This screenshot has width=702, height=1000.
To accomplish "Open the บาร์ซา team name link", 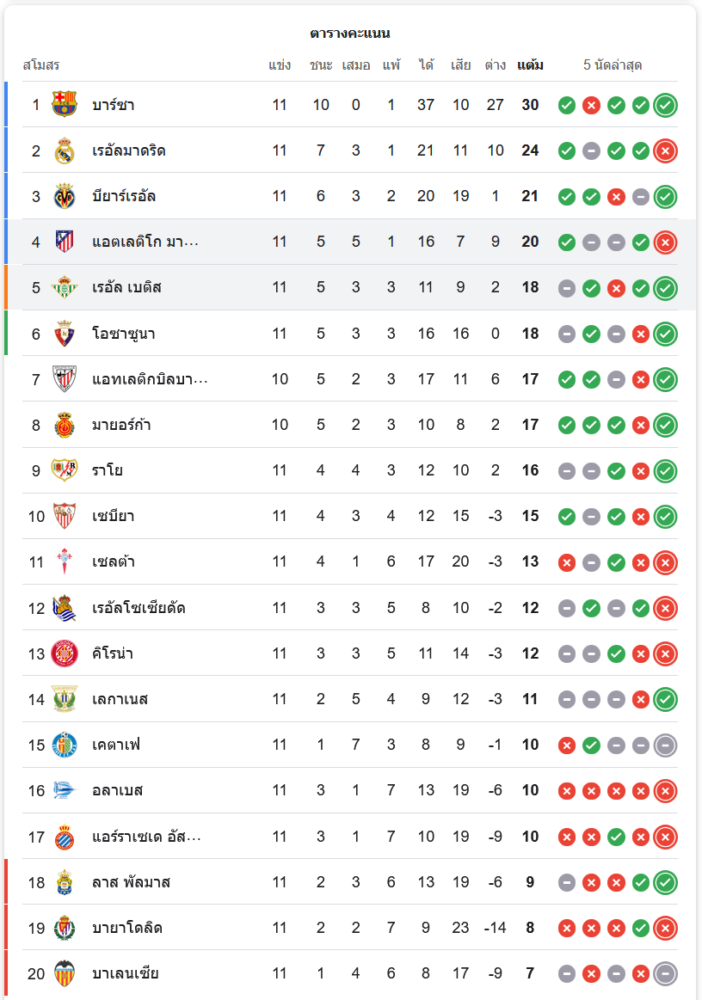I will pyautogui.click(x=113, y=105).
